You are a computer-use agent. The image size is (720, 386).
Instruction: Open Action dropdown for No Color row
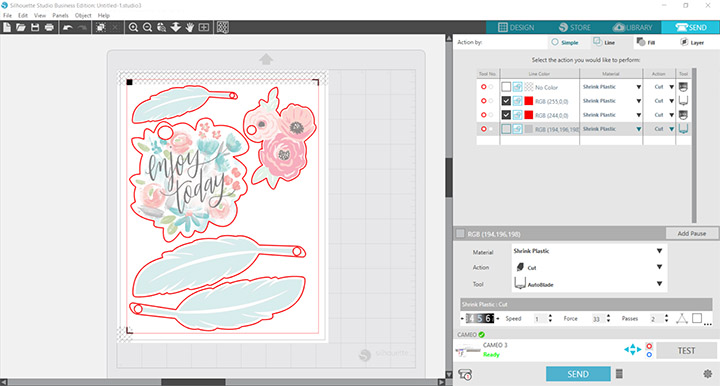click(671, 87)
